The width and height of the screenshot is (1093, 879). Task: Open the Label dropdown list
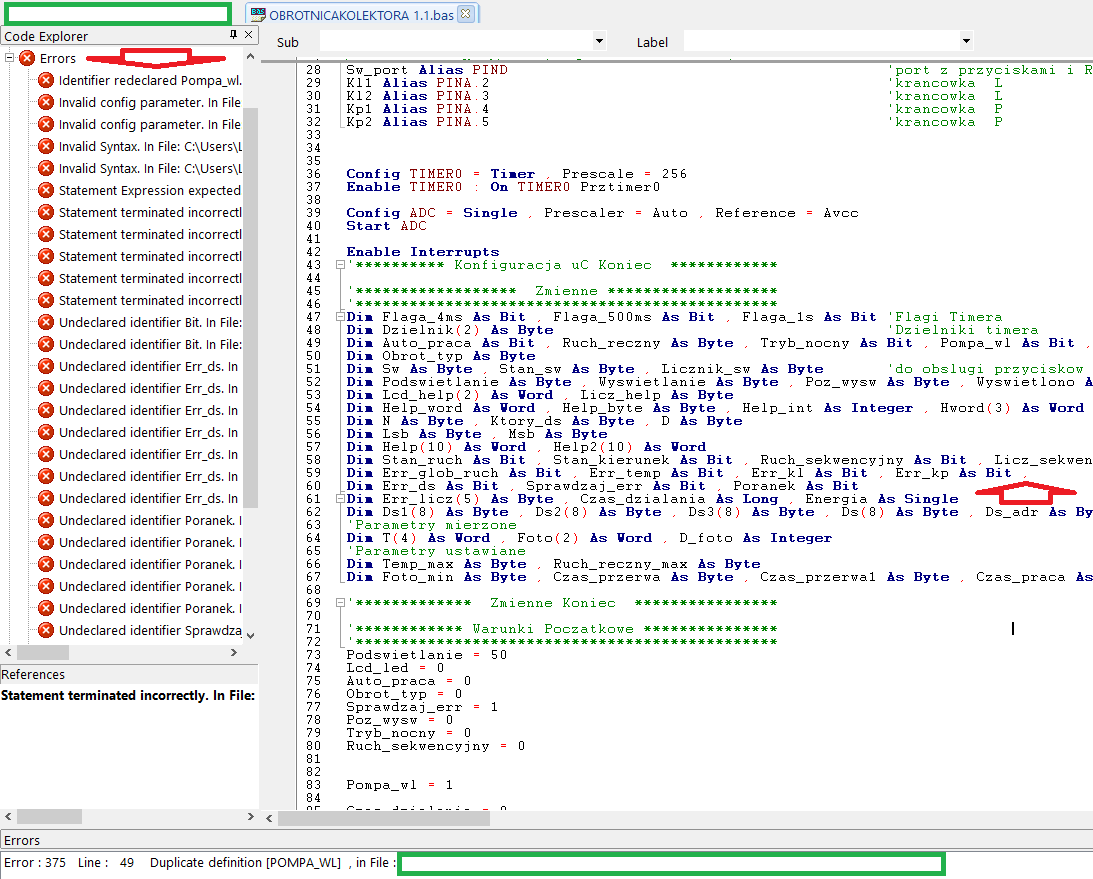(966, 42)
